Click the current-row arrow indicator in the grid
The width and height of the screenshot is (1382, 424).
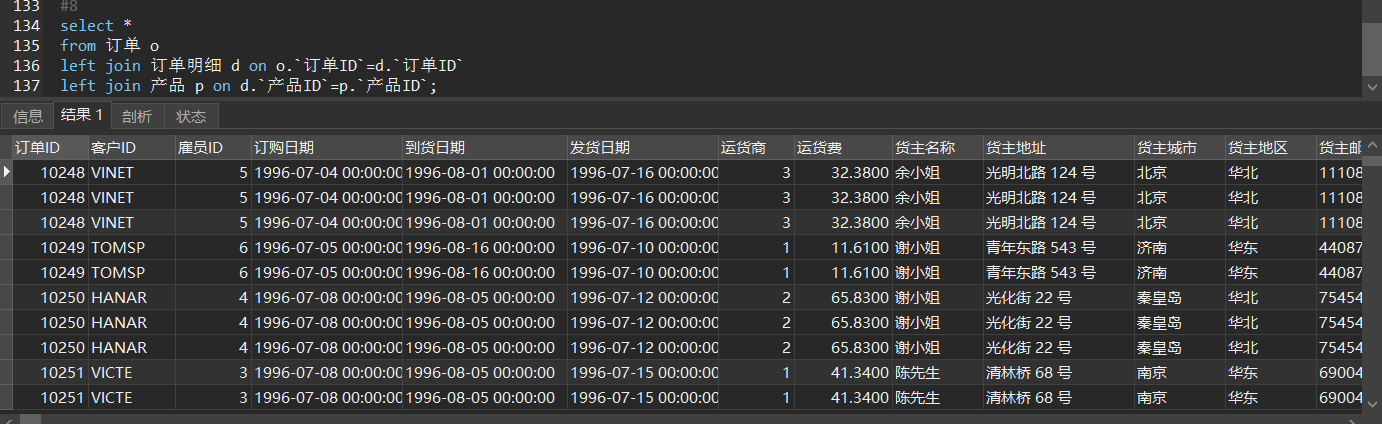7,172
